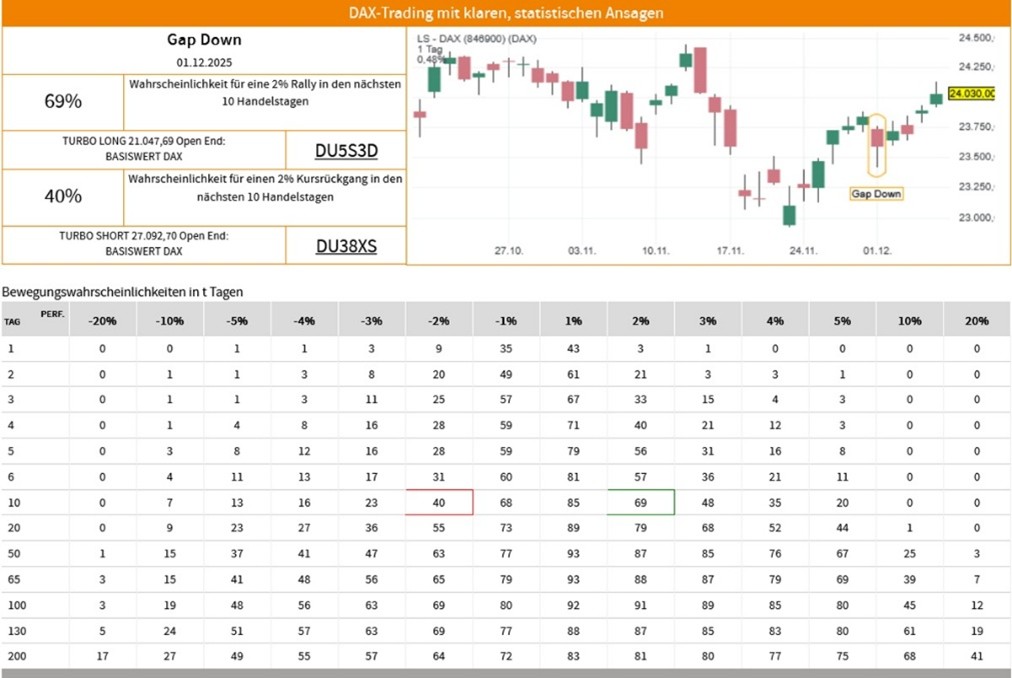
Task: Select the -20% column header
Action: click(x=102, y=321)
